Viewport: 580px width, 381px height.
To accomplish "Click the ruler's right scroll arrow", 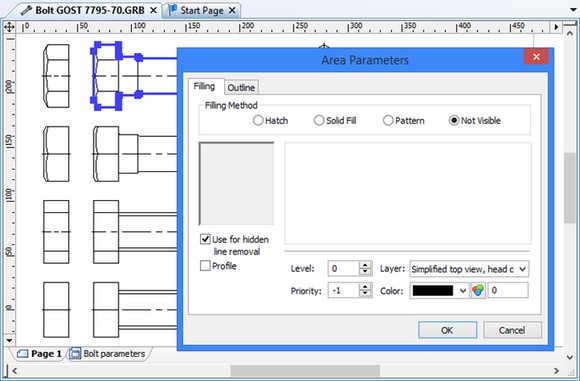I will pyautogui.click(x=556, y=27).
